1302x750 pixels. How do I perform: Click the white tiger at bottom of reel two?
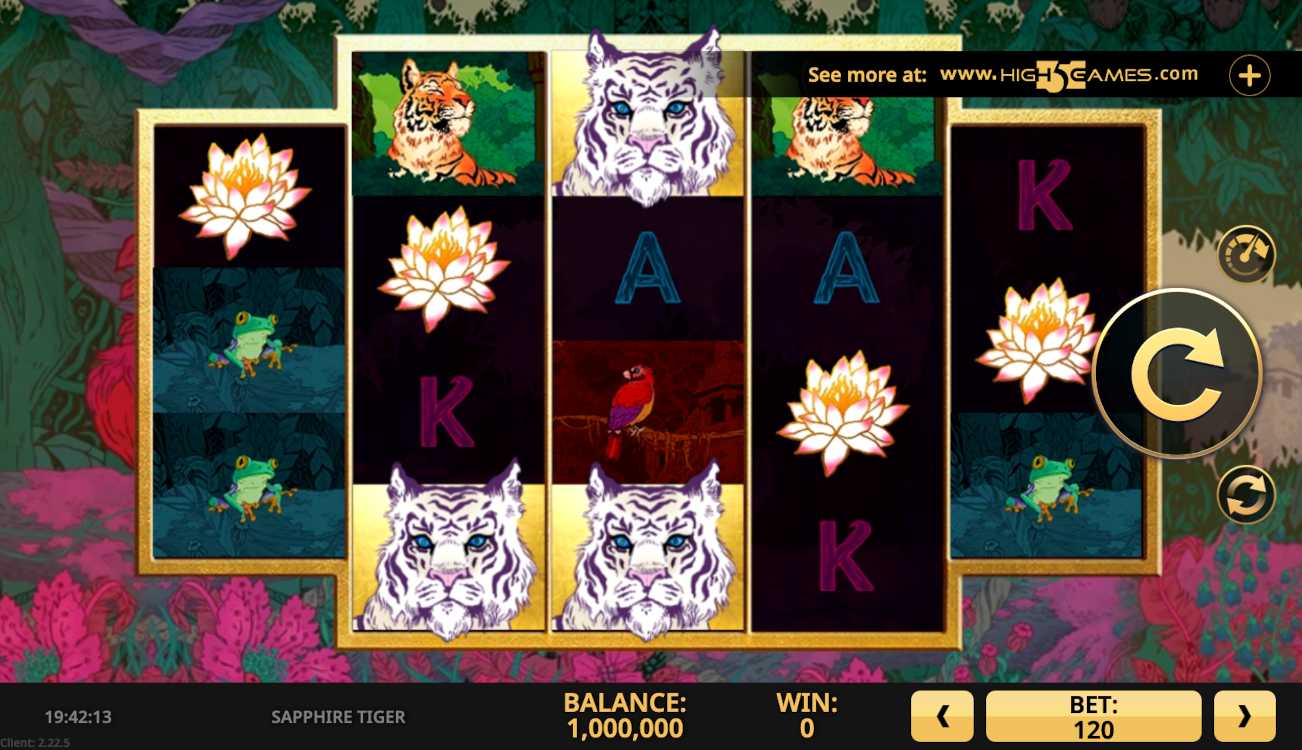[449, 550]
